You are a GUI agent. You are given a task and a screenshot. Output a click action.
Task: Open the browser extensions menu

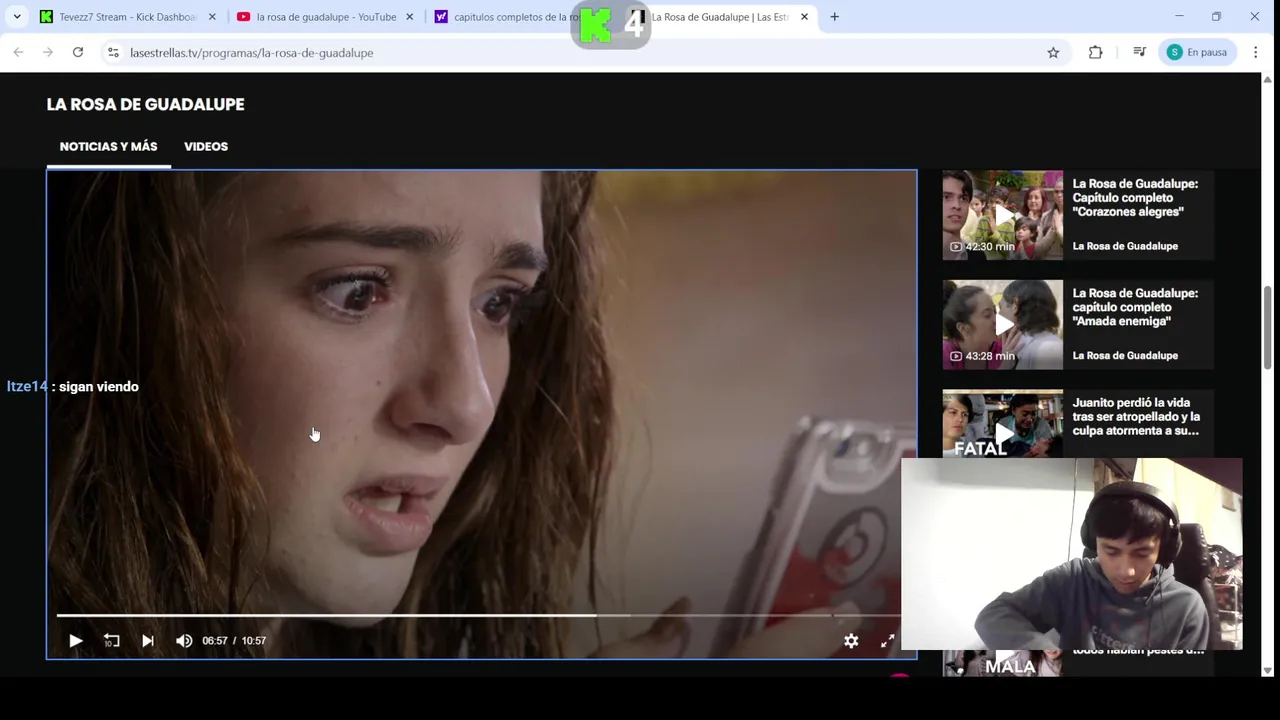coord(1096,52)
